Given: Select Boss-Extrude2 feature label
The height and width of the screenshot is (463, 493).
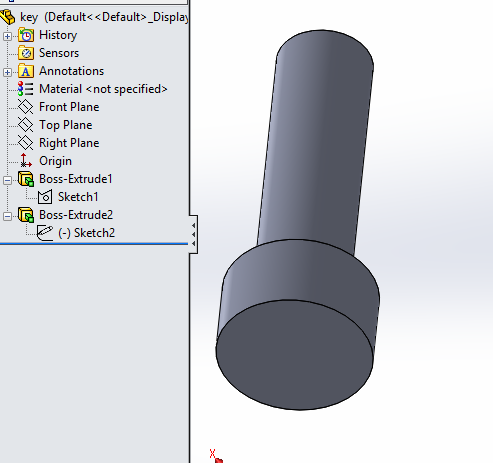Looking at the screenshot, I should coord(76,215).
